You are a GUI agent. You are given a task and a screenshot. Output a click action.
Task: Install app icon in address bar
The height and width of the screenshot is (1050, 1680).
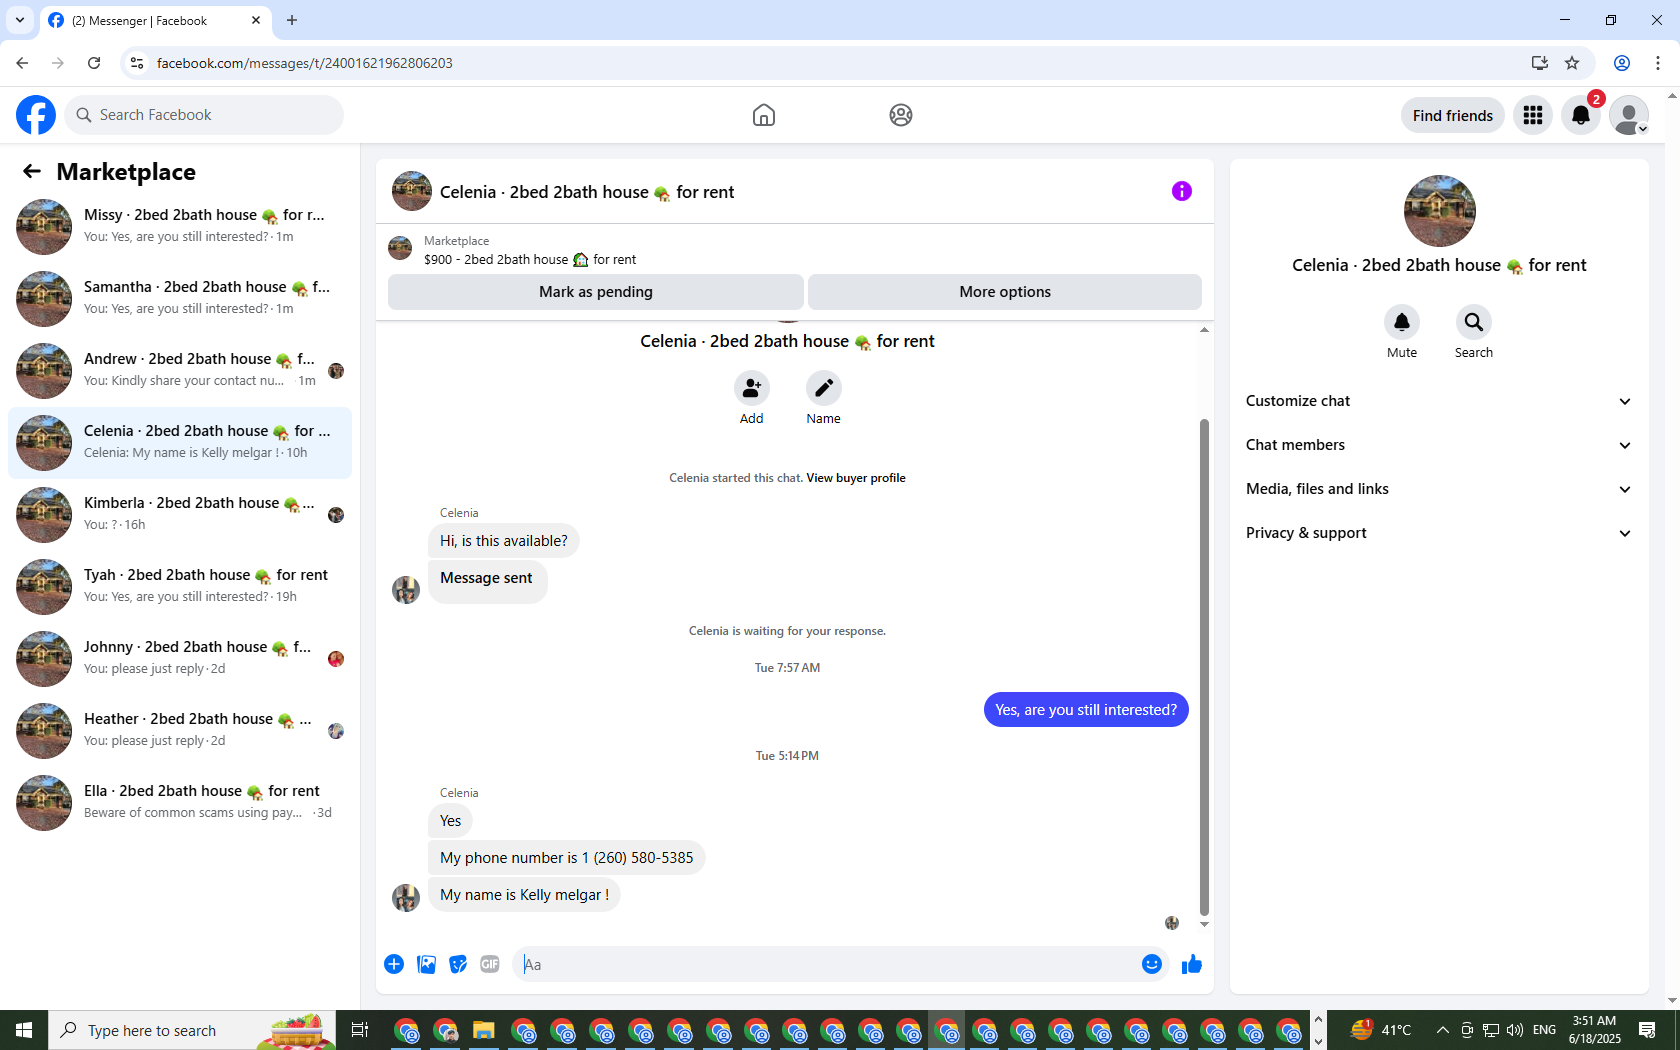pos(1539,63)
